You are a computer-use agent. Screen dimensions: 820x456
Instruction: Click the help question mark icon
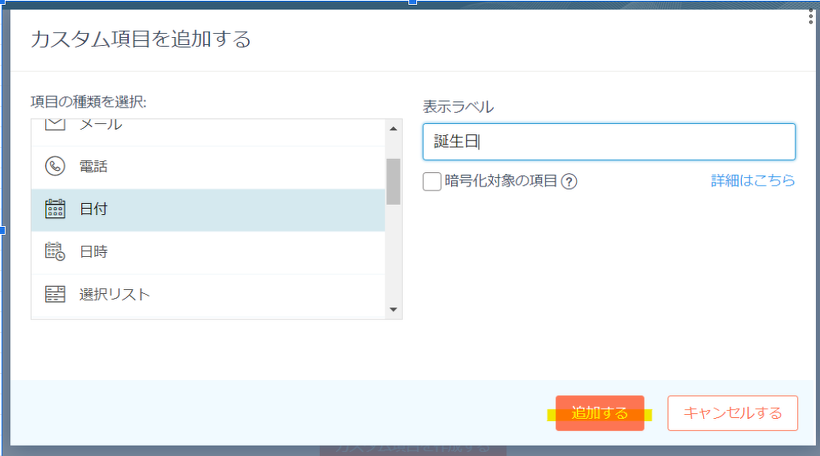(x=570, y=181)
